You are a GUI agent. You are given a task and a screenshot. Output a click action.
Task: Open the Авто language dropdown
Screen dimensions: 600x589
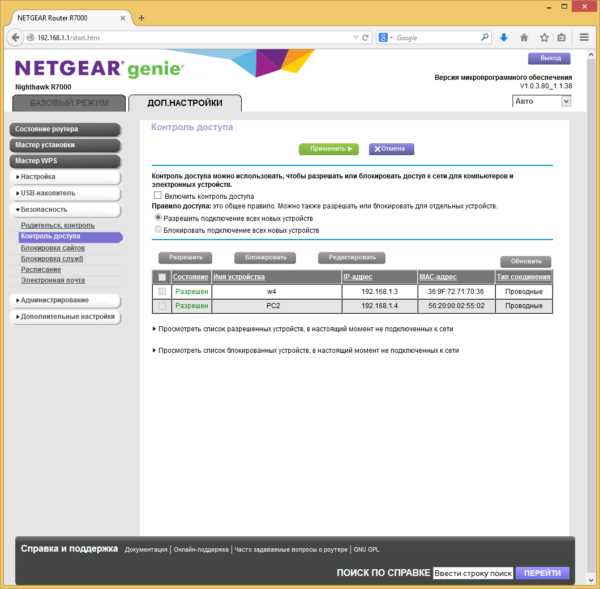[541, 101]
